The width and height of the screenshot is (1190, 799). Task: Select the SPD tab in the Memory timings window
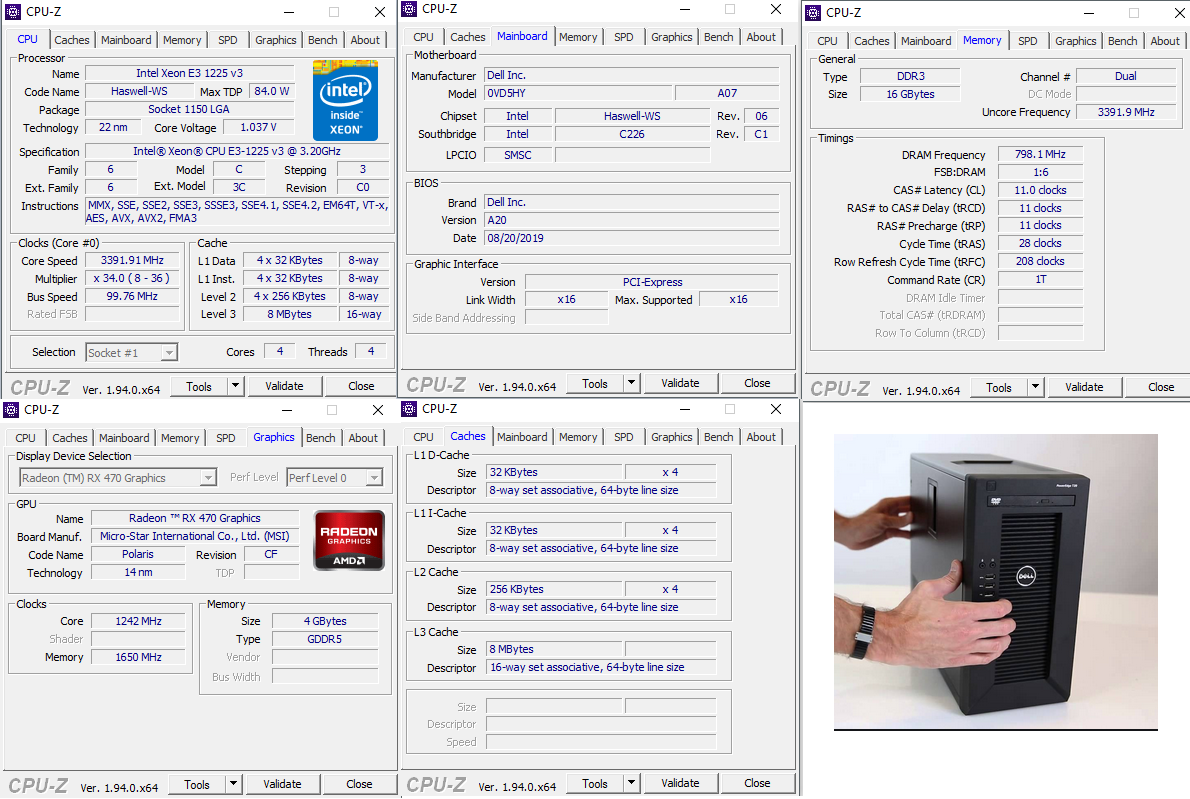[1027, 41]
